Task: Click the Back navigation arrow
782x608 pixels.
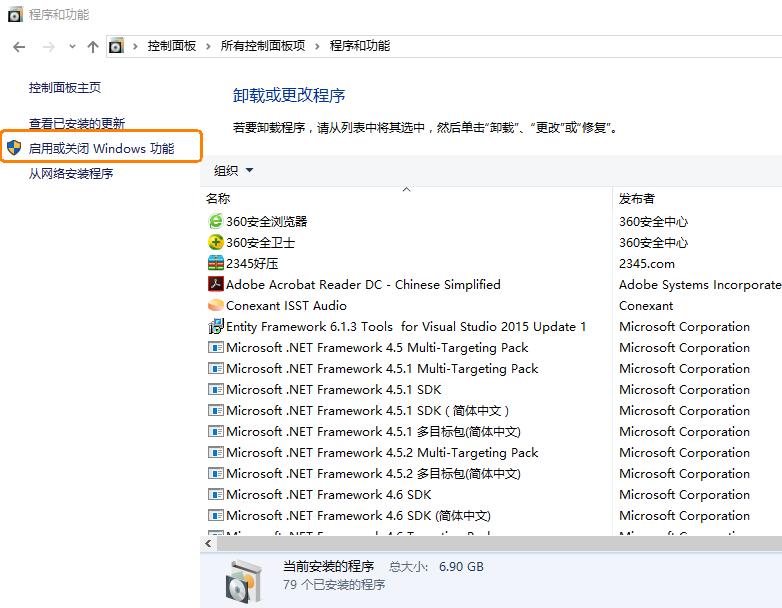Action: [x=19, y=47]
